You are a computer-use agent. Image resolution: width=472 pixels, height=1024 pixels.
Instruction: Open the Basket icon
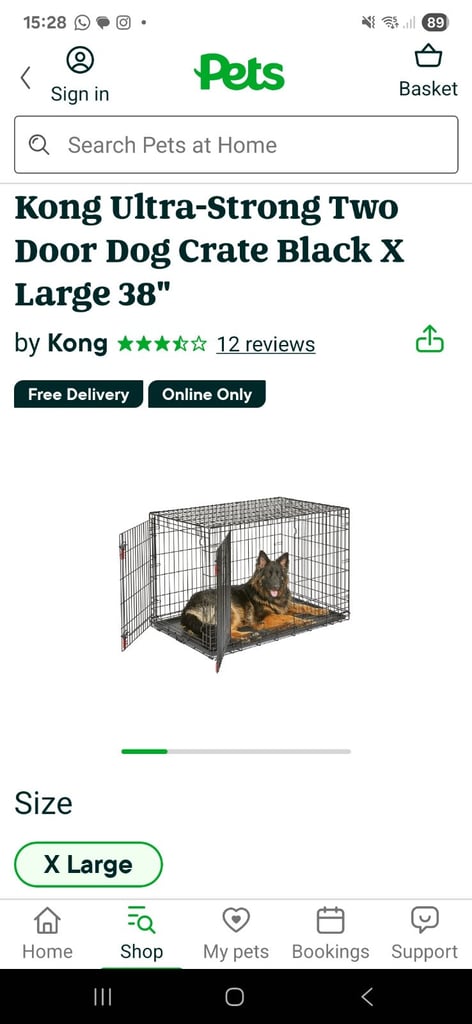(428, 56)
